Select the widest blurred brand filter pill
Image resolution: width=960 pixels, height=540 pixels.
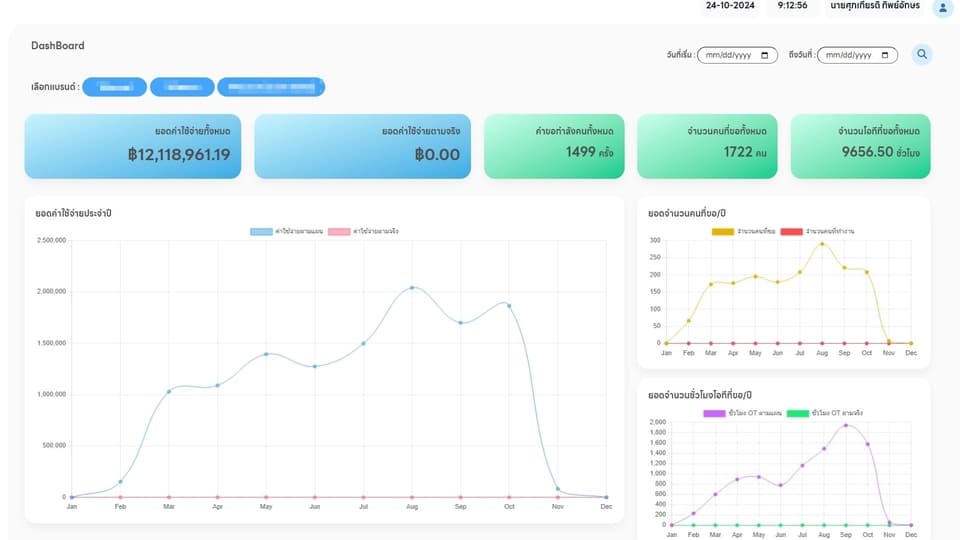pyautogui.click(x=271, y=87)
